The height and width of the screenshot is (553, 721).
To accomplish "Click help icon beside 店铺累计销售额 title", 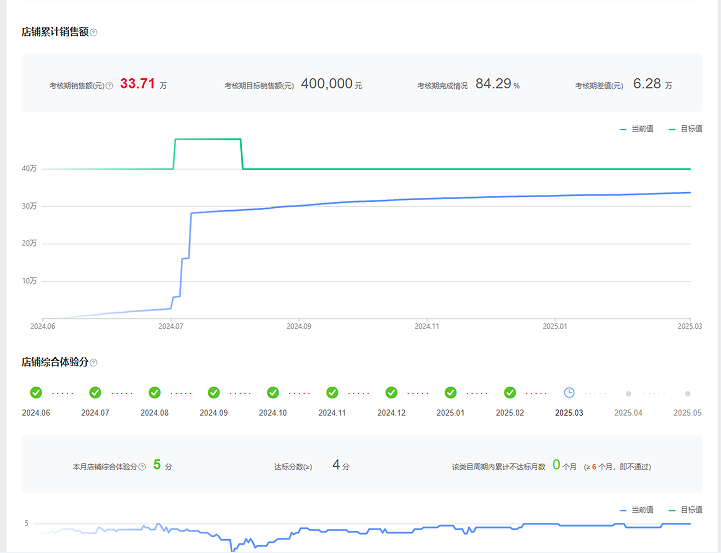I will click(x=94, y=32).
